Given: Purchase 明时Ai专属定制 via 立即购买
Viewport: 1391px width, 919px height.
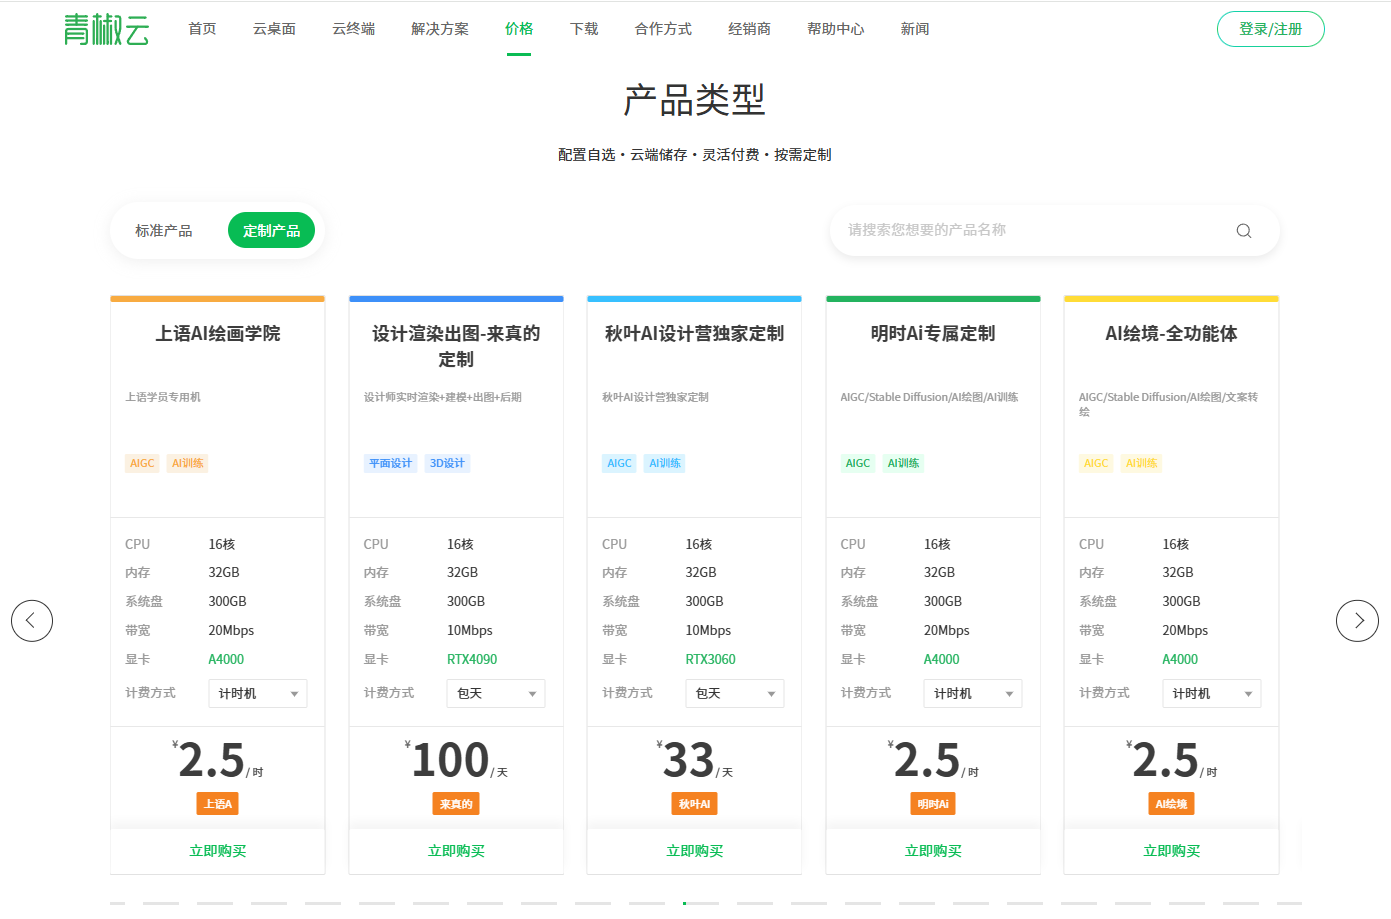Looking at the screenshot, I should pyautogui.click(x=932, y=851).
